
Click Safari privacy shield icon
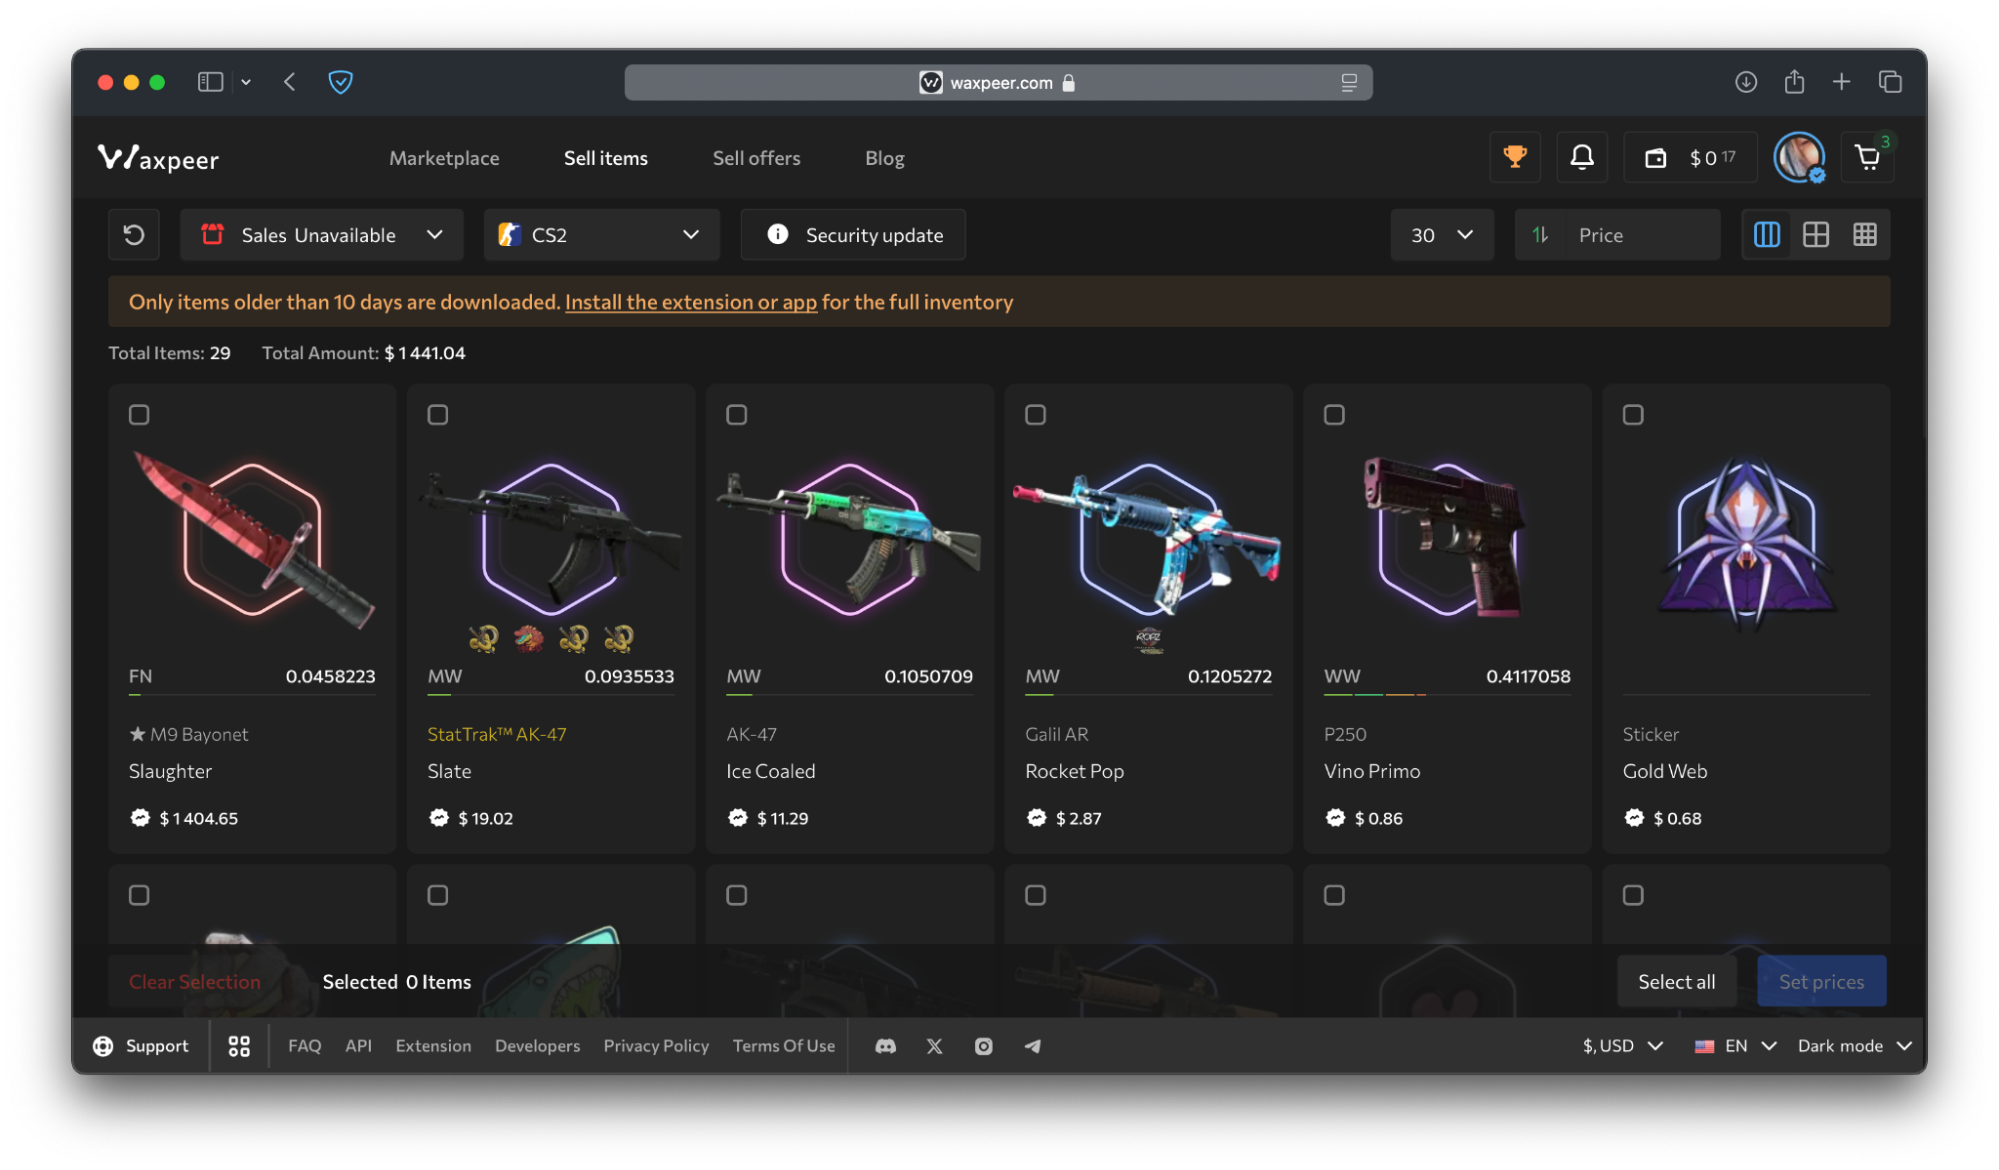click(340, 82)
